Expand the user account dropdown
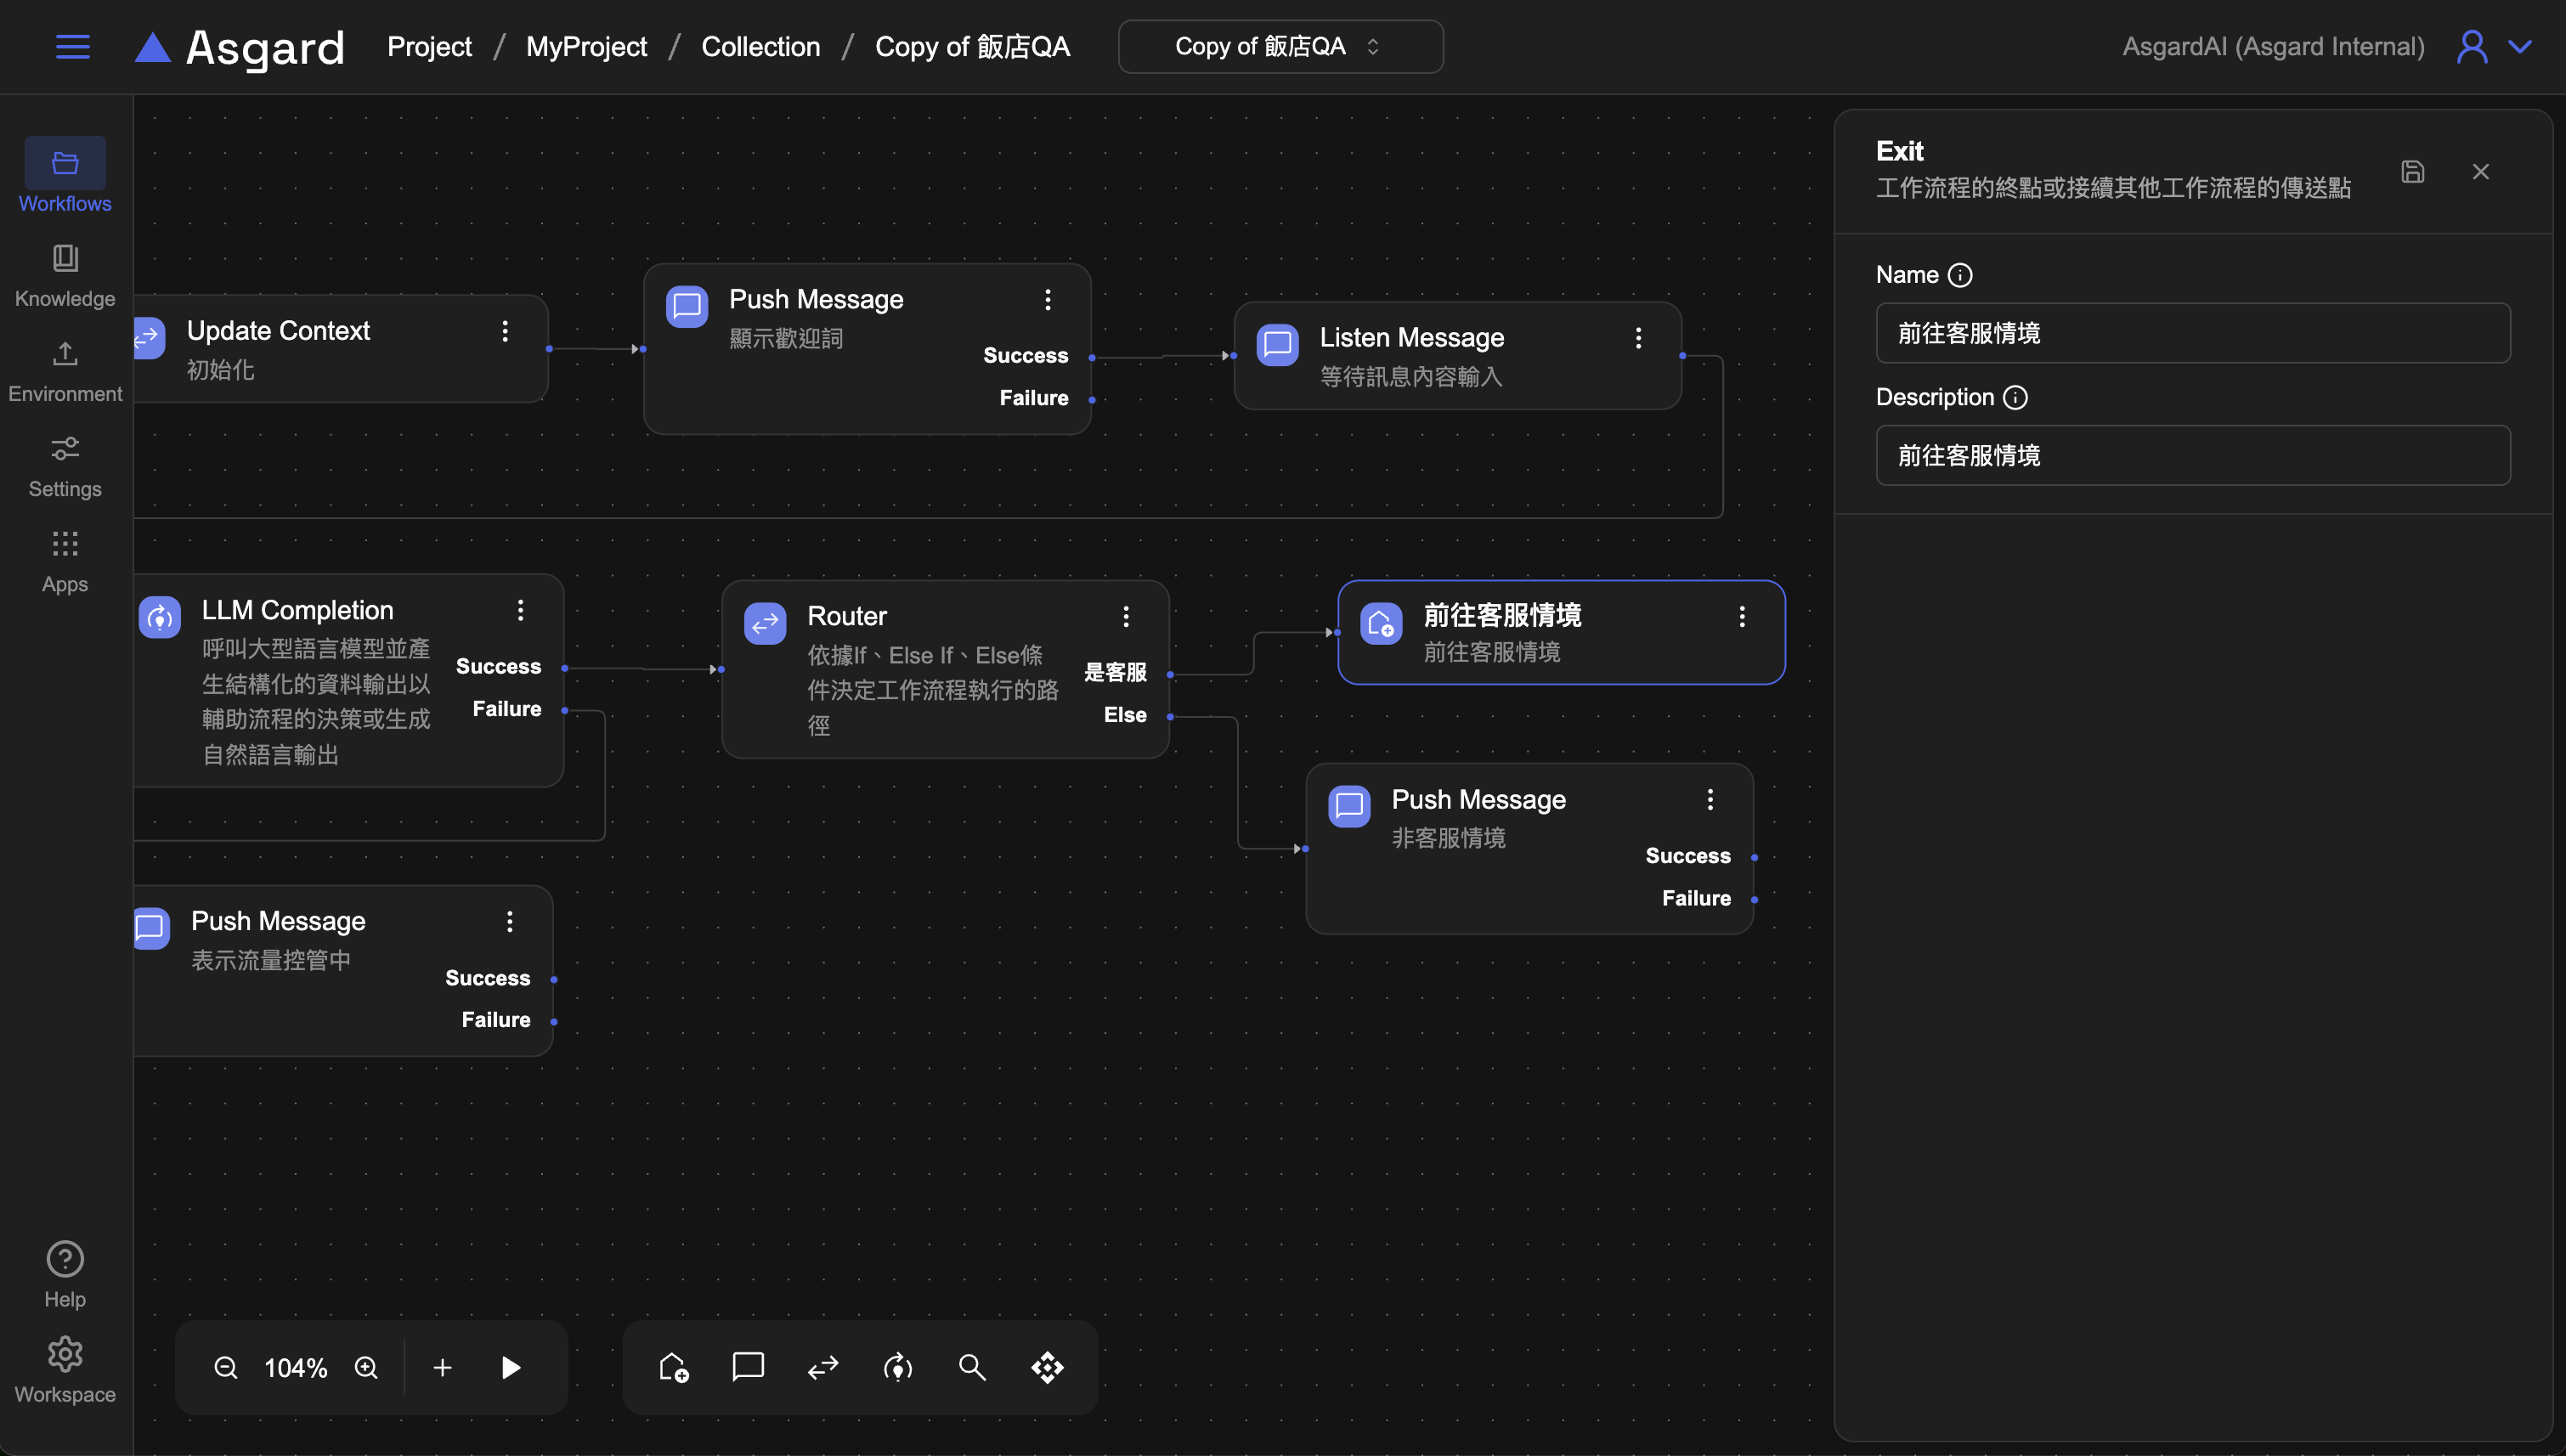The height and width of the screenshot is (1456, 2566). (x=2520, y=46)
